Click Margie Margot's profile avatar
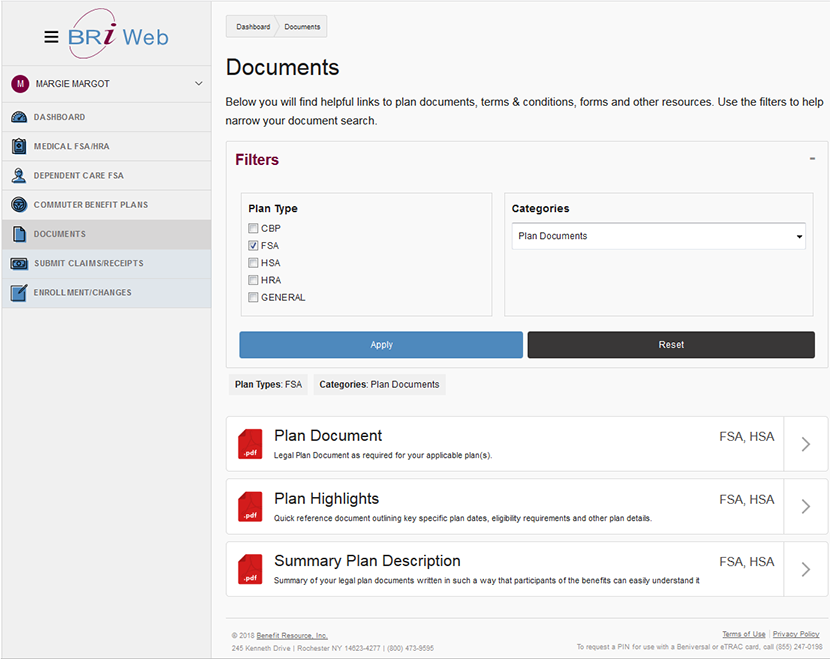The image size is (830, 659). tap(21, 84)
